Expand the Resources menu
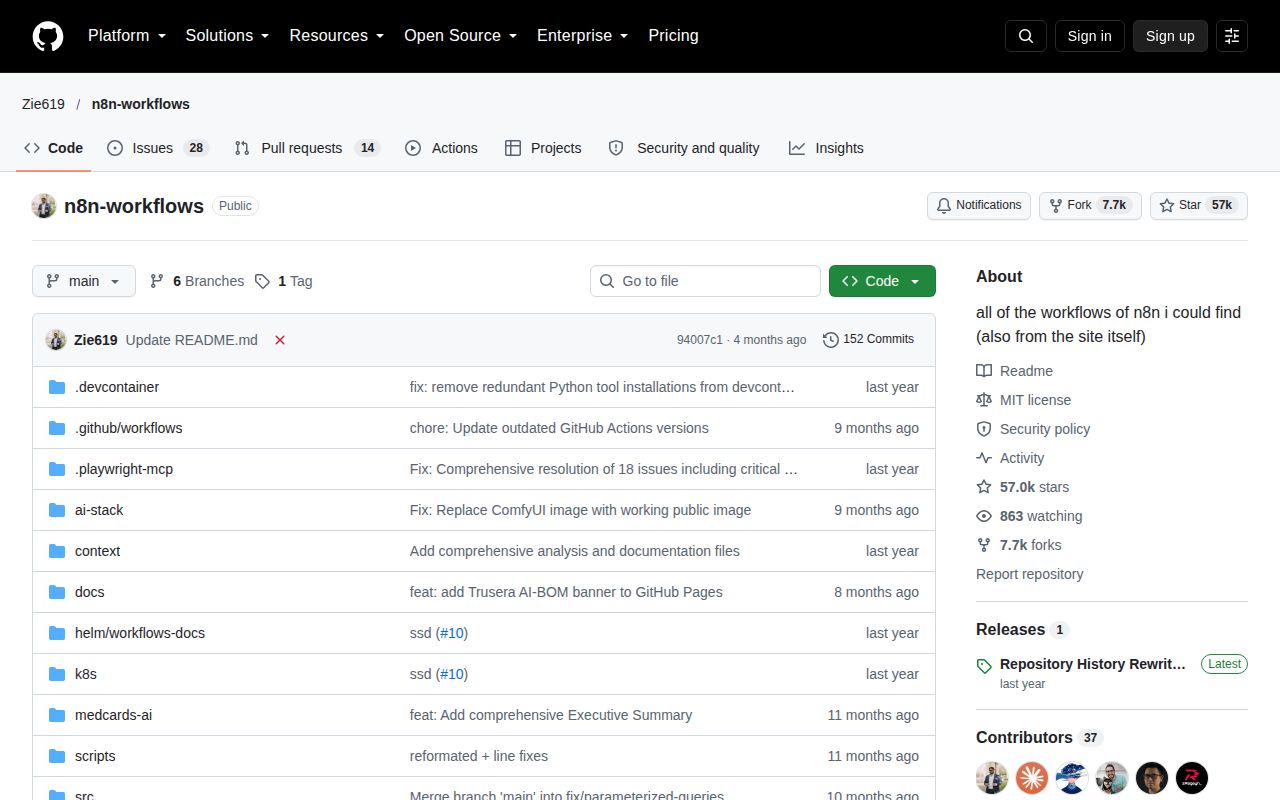Image resolution: width=1280 pixels, height=800 pixels. point(337,36)
